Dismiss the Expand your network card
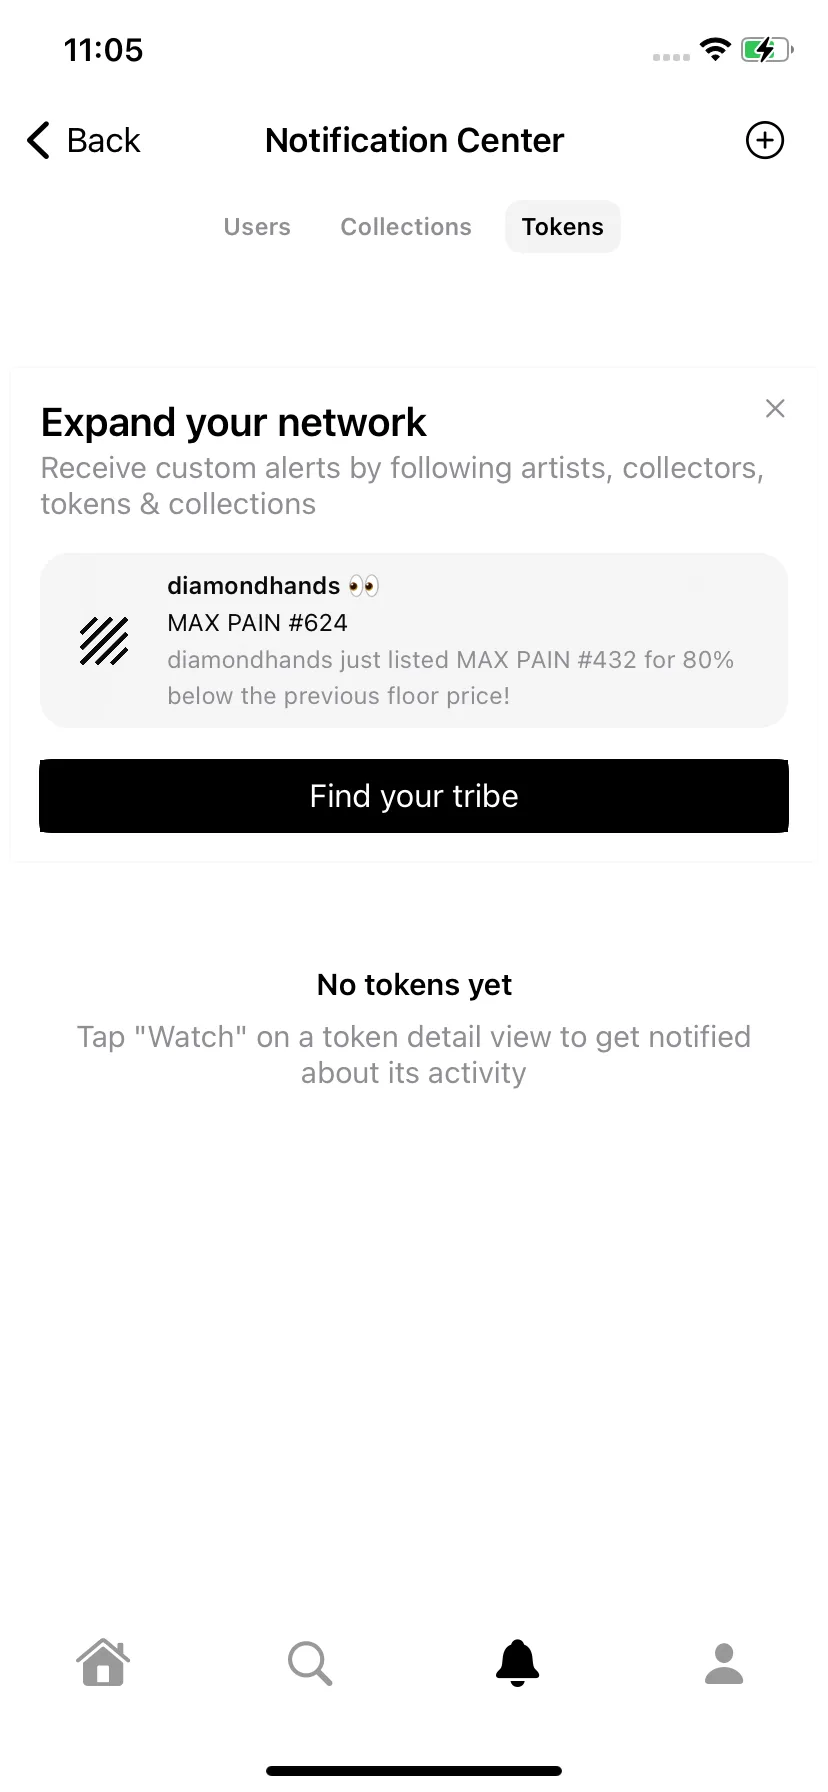The height and width of the screenshot is (1792, 828). 775,408
